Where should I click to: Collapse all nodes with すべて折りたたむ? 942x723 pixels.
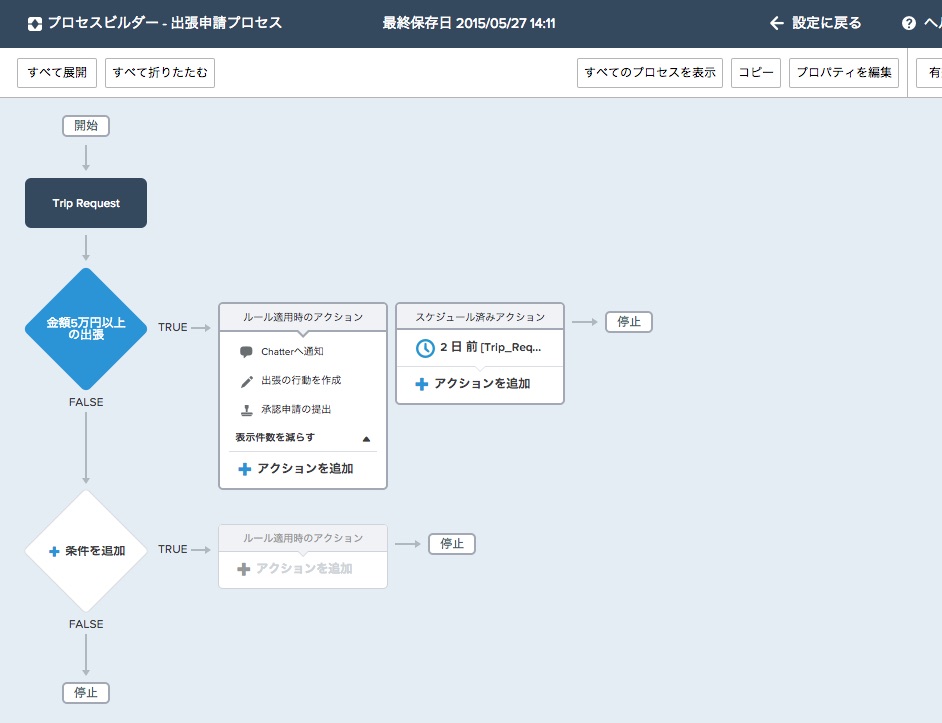click(x=160, y=73)
